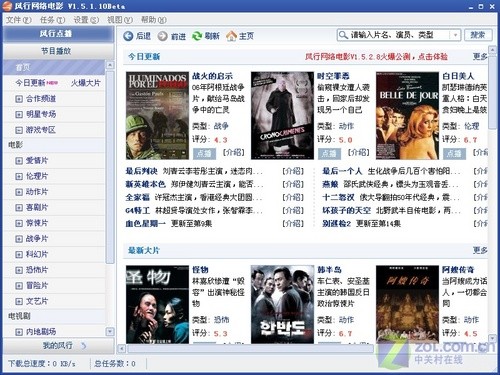Expand the 爱情片 movie category
Viewport: 500px width, 375px height.
click(19, 161)
